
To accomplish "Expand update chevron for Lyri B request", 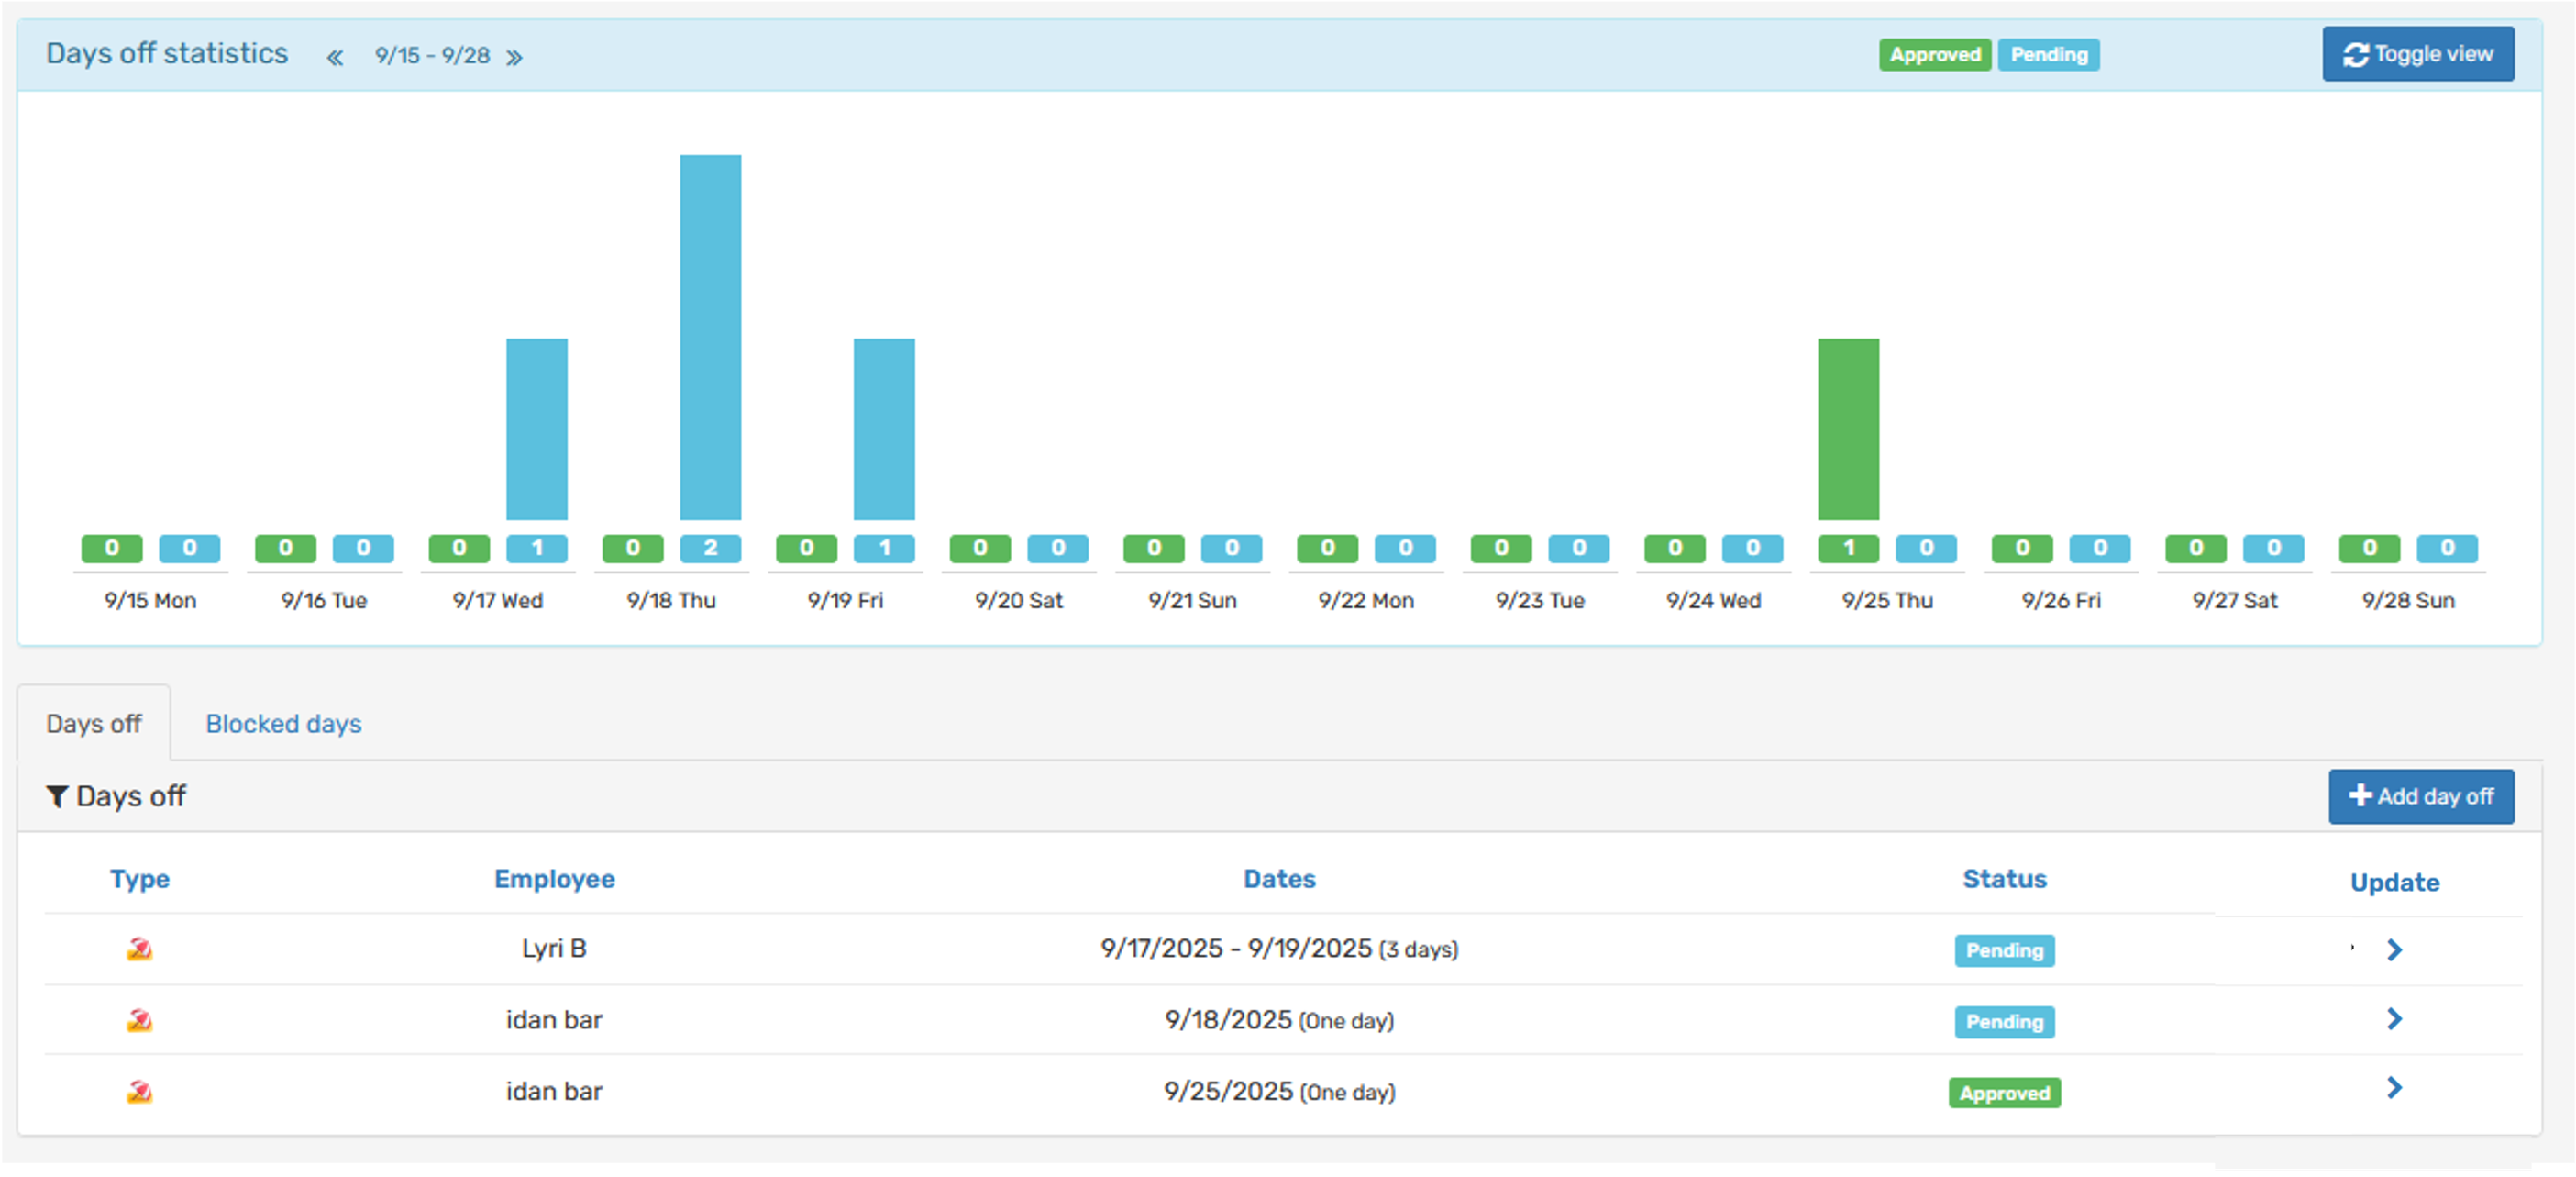I will pyautogui.click(x=2394, y=950).
